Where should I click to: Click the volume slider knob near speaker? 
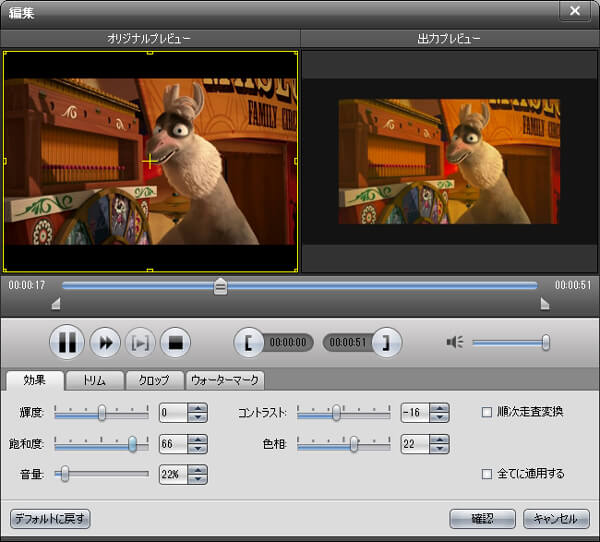tap(546, 342)
